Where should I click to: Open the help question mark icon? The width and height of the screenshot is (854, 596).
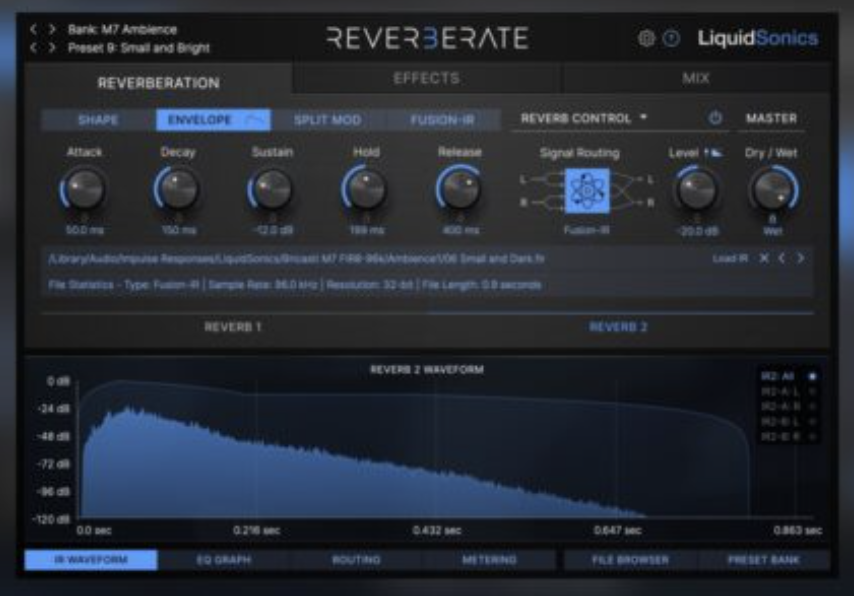(x=672, y=39)
